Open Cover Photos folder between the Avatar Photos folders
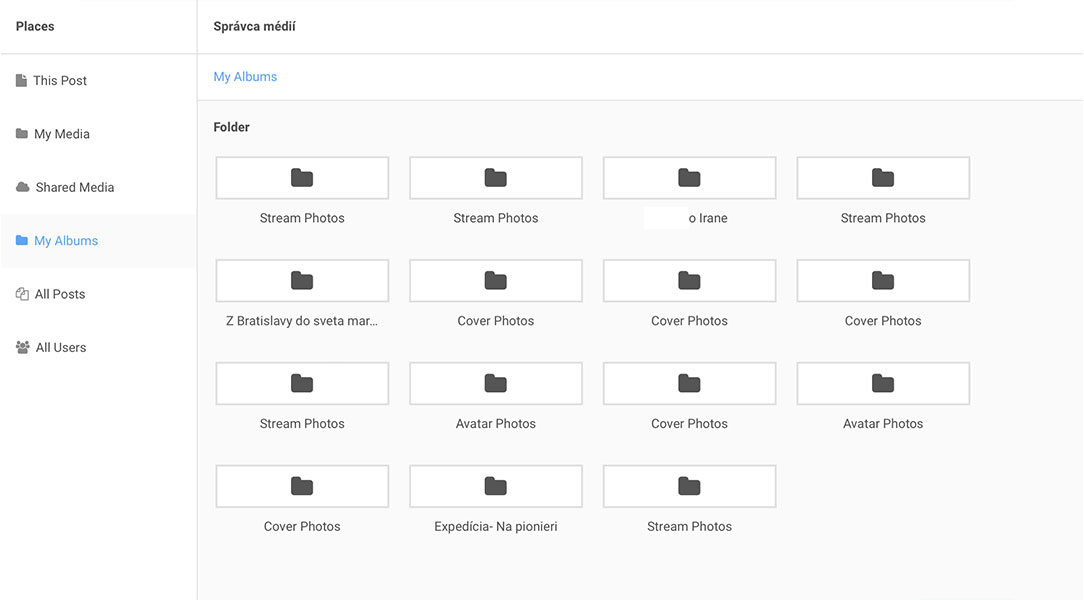This screenshot has width=1084, height=600. tap(689, 384)
